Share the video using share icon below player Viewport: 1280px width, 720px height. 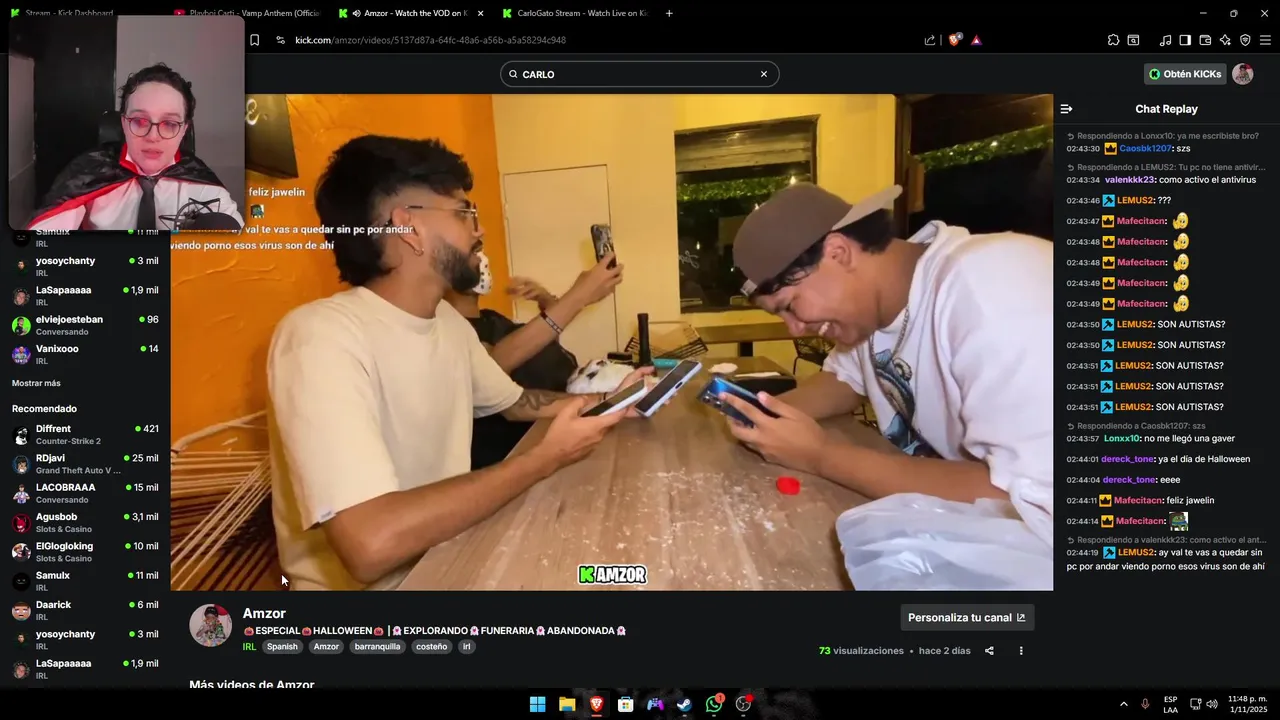pos(989,651)
